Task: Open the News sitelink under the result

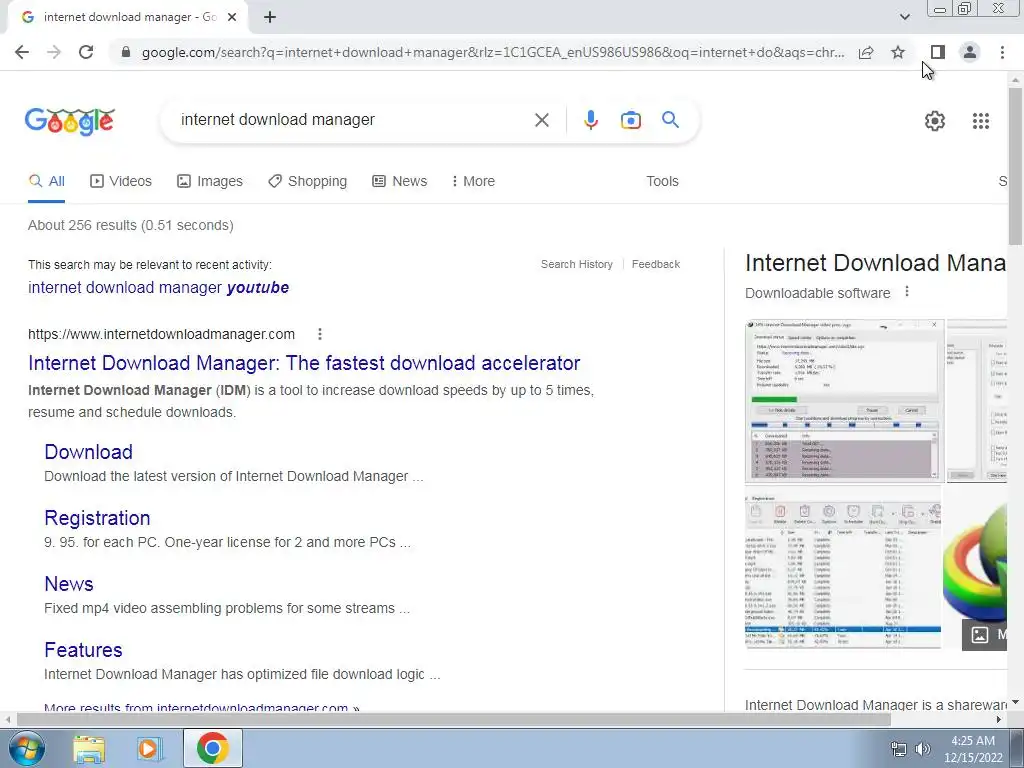Action: pos(69,584)
